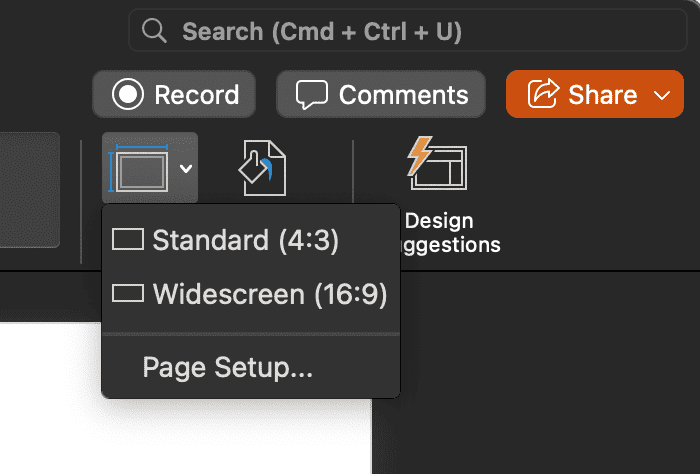Screen dimensions: 700x474
Task: Open the Format Background paint bucket icon
Action: click(262, 168)
